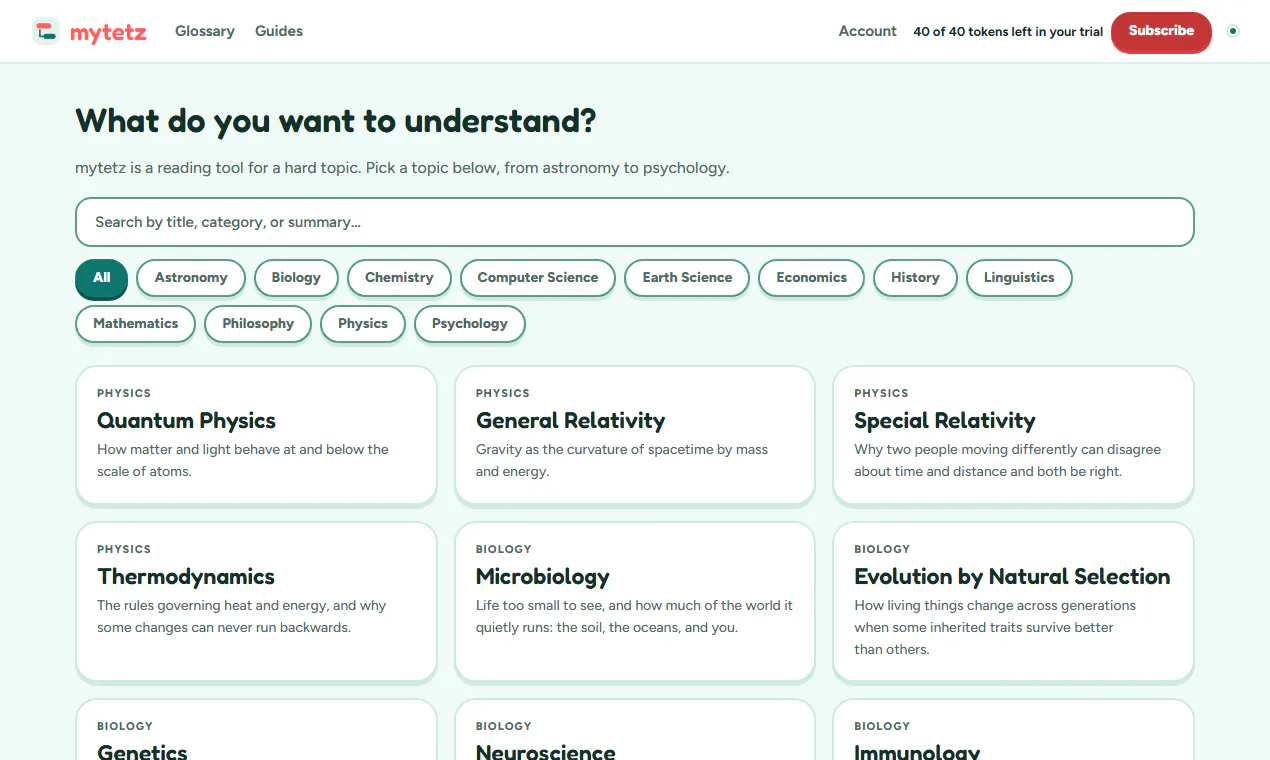Select the All category filter

tap(101, 278)
